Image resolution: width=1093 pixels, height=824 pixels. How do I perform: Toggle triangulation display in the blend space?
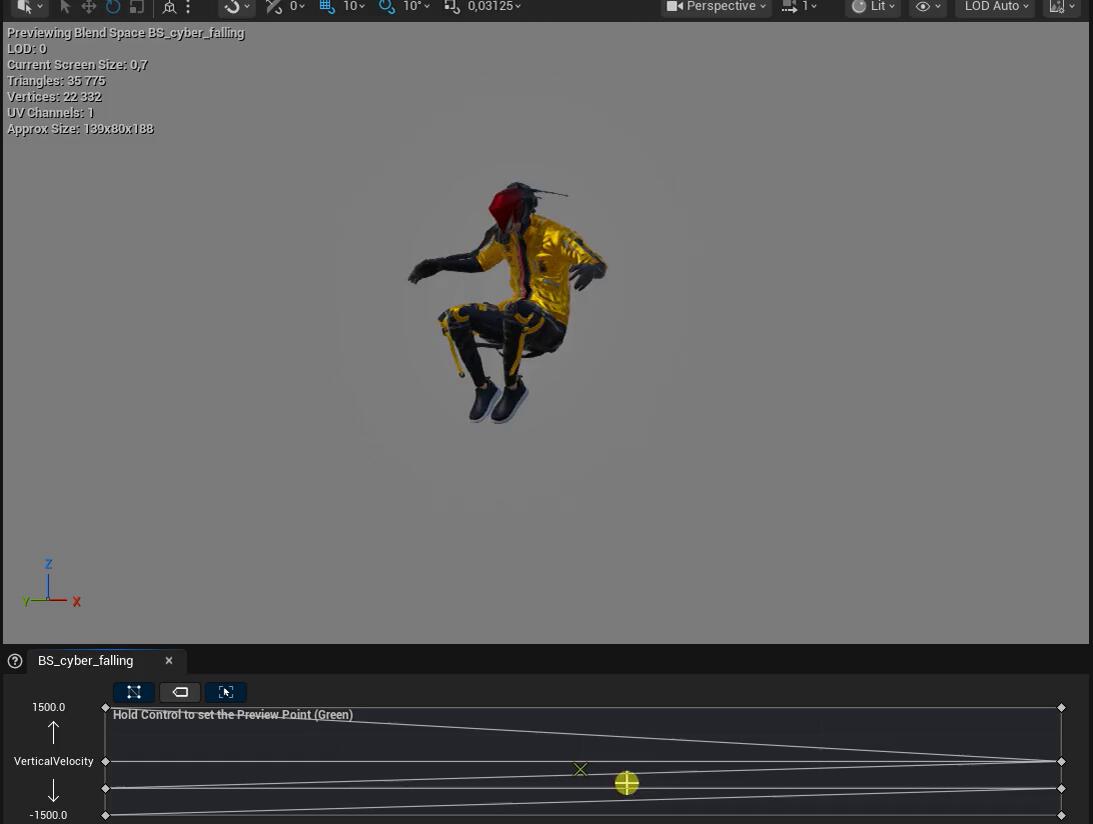(x=134, y=692)
